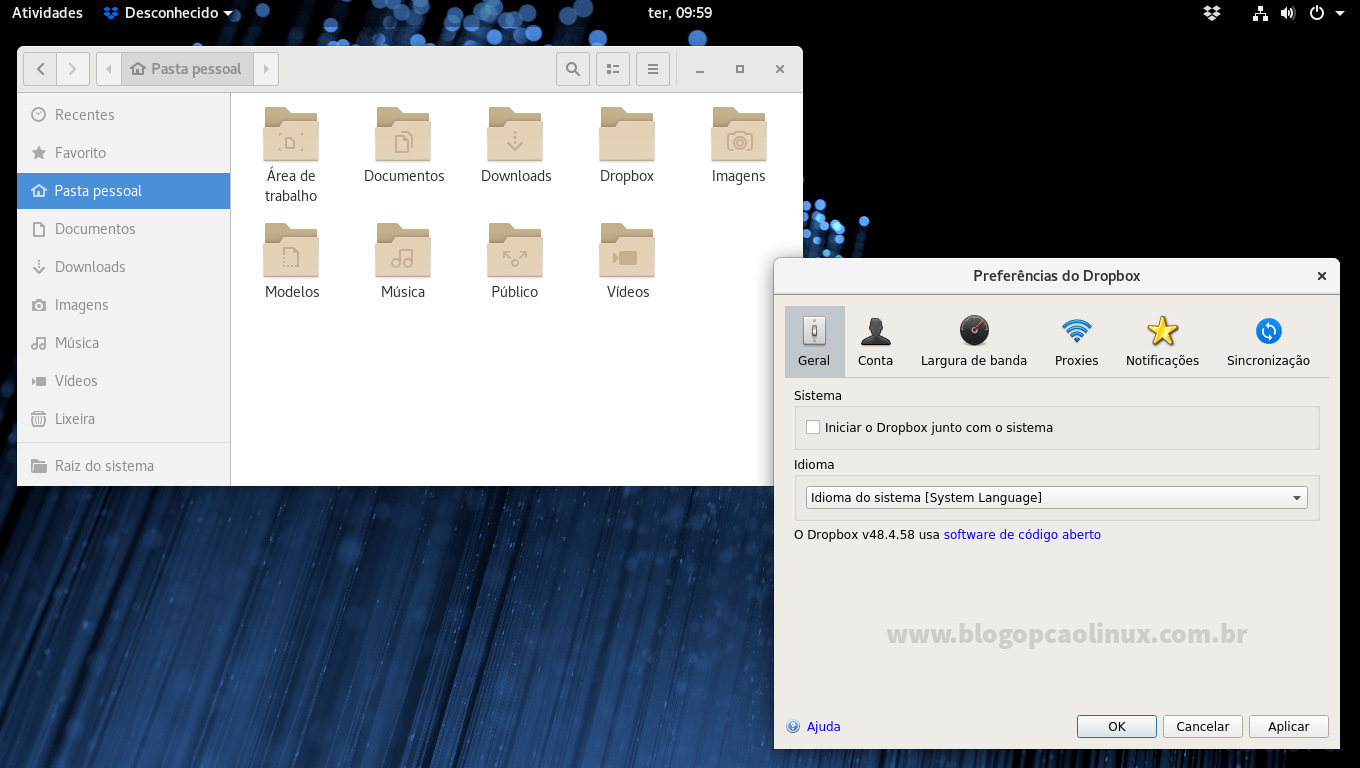Click the volume icon in the top bar
Screen dimensions: 1360x768
(1287, 13)
